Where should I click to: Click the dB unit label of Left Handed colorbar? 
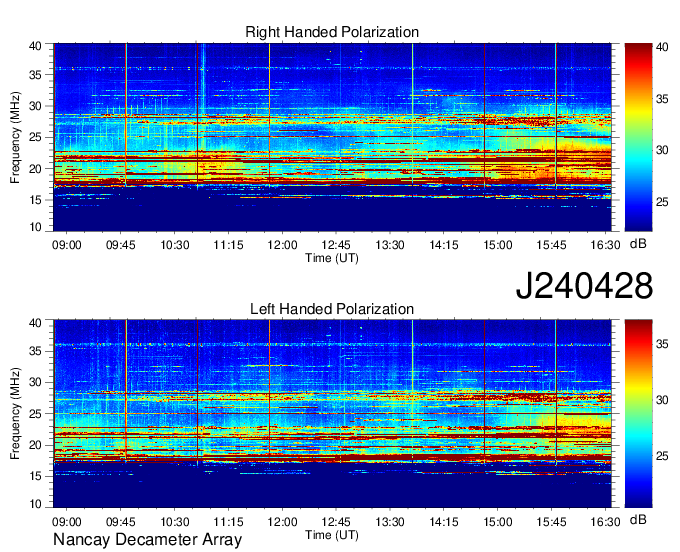(638, 519)
